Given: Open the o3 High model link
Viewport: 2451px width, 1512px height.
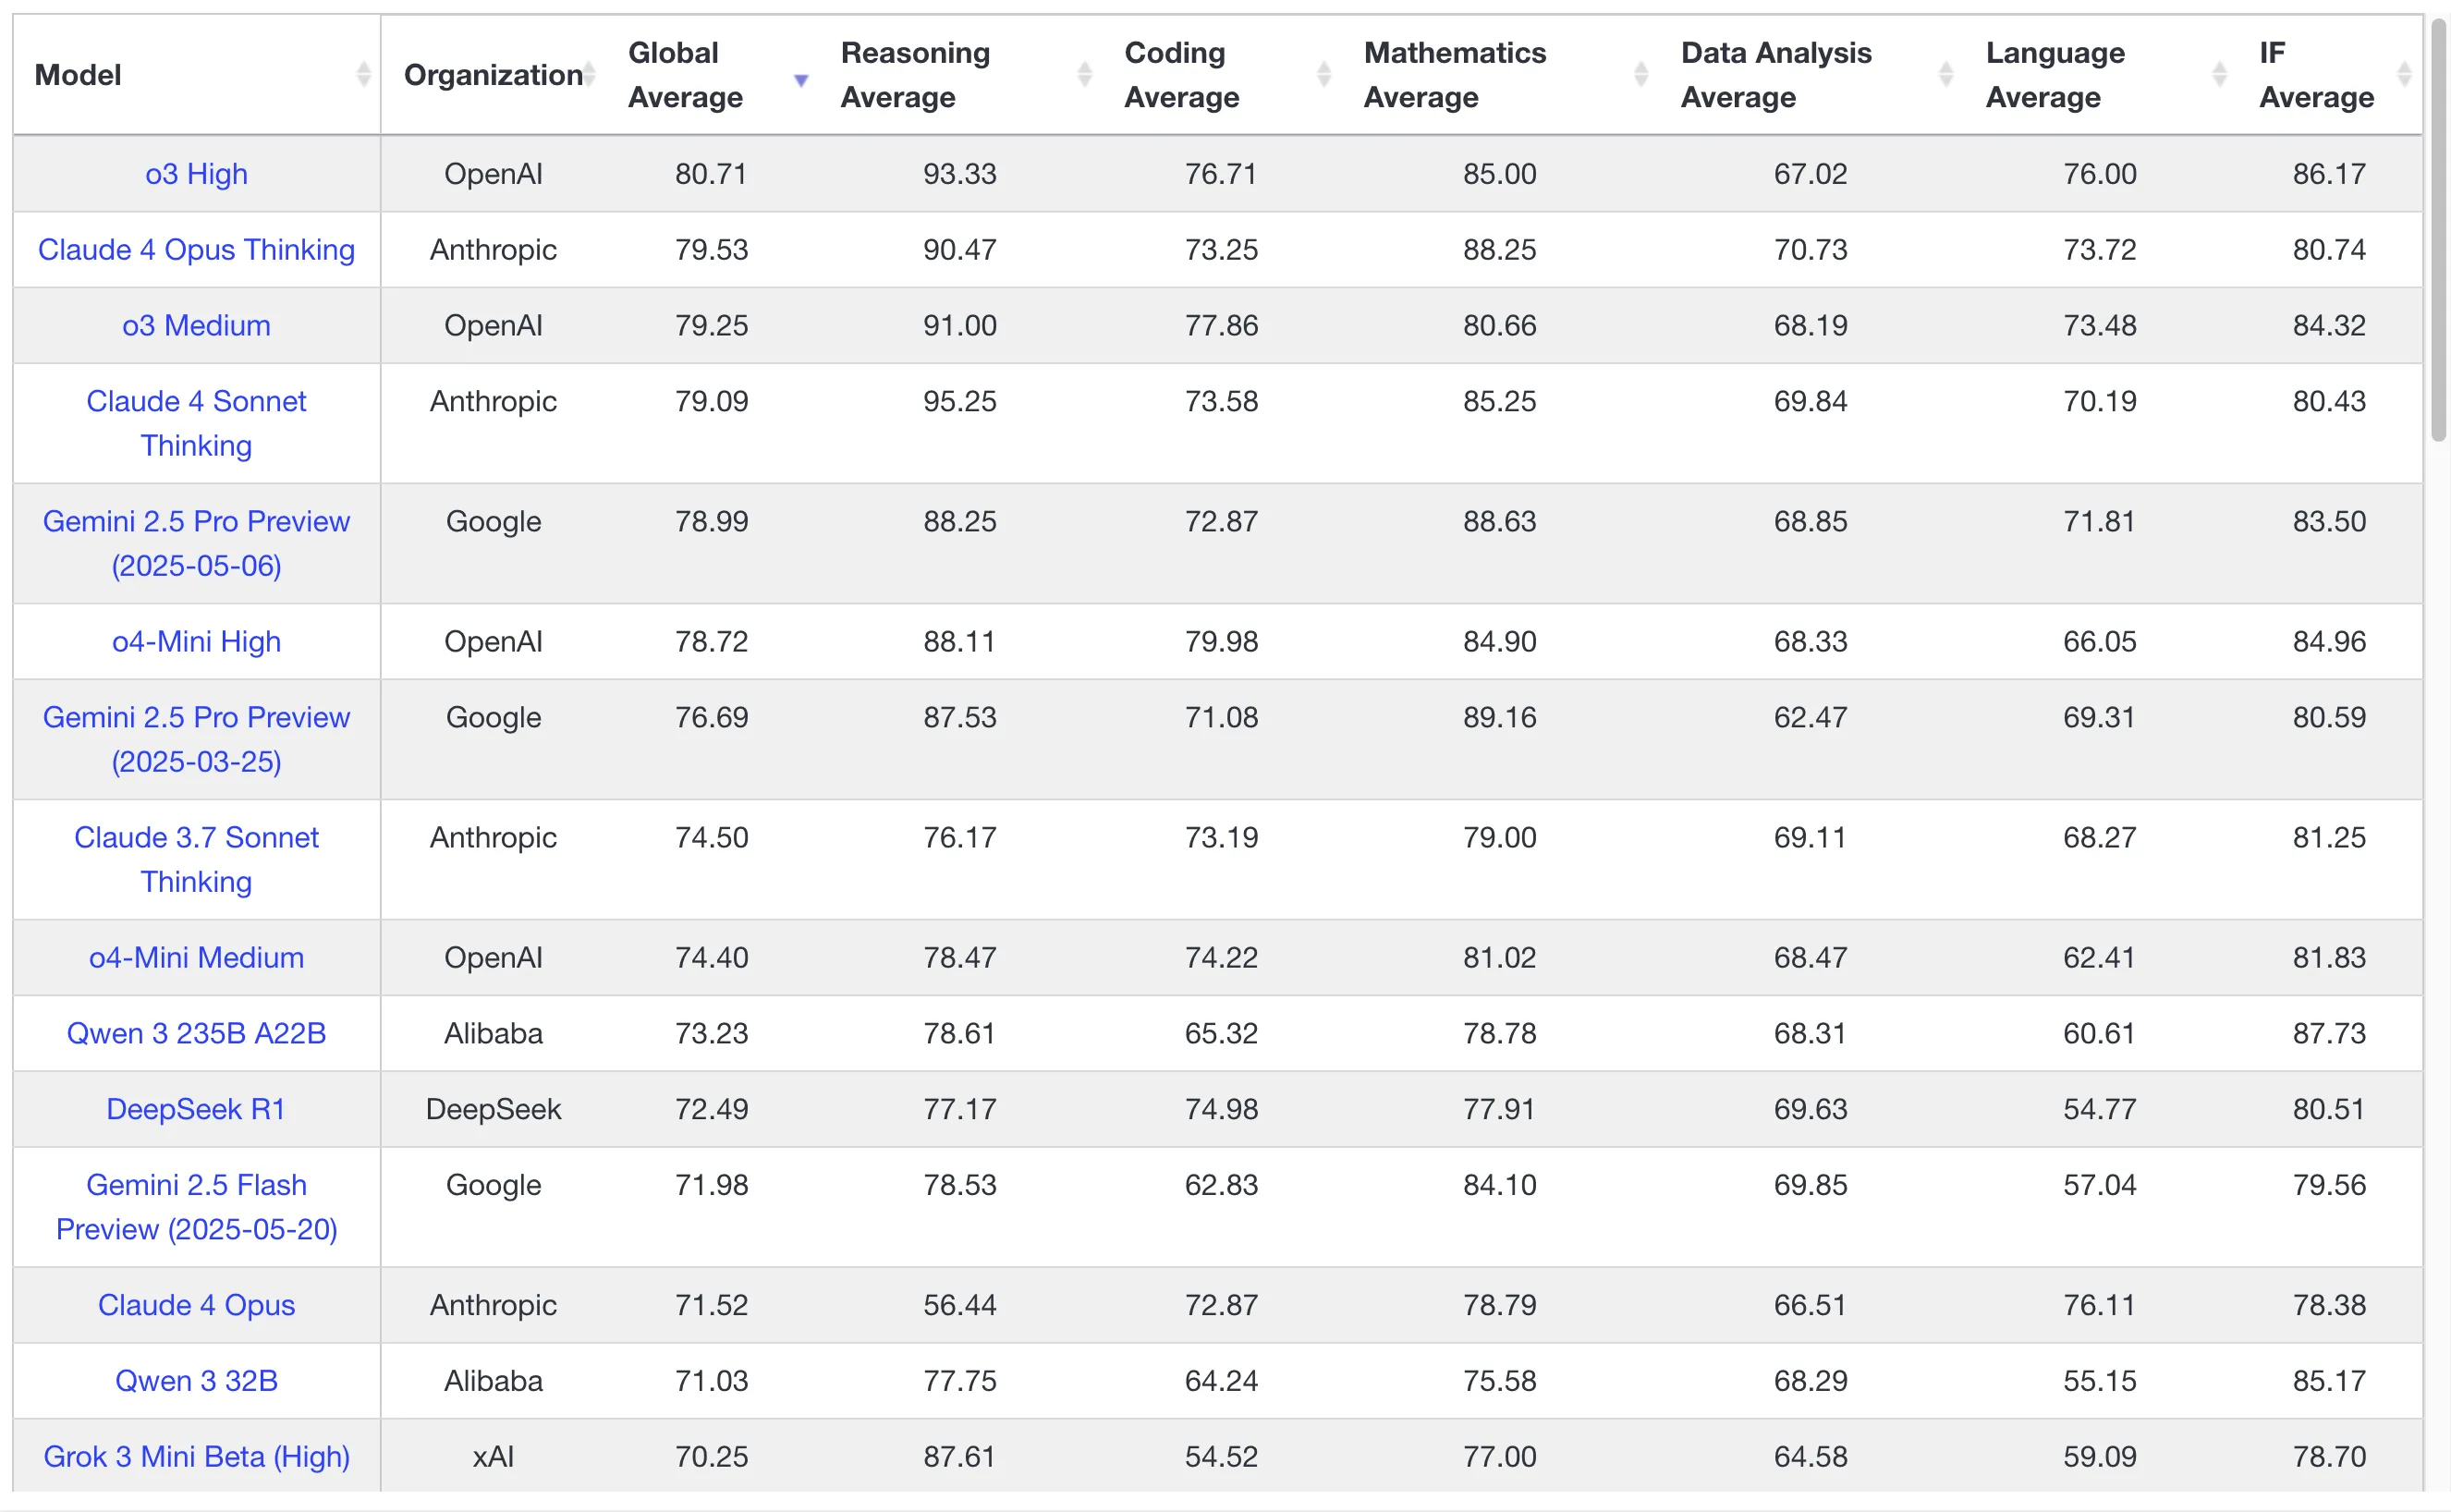Looking at the screenshot, I should [x=196, y=174].
